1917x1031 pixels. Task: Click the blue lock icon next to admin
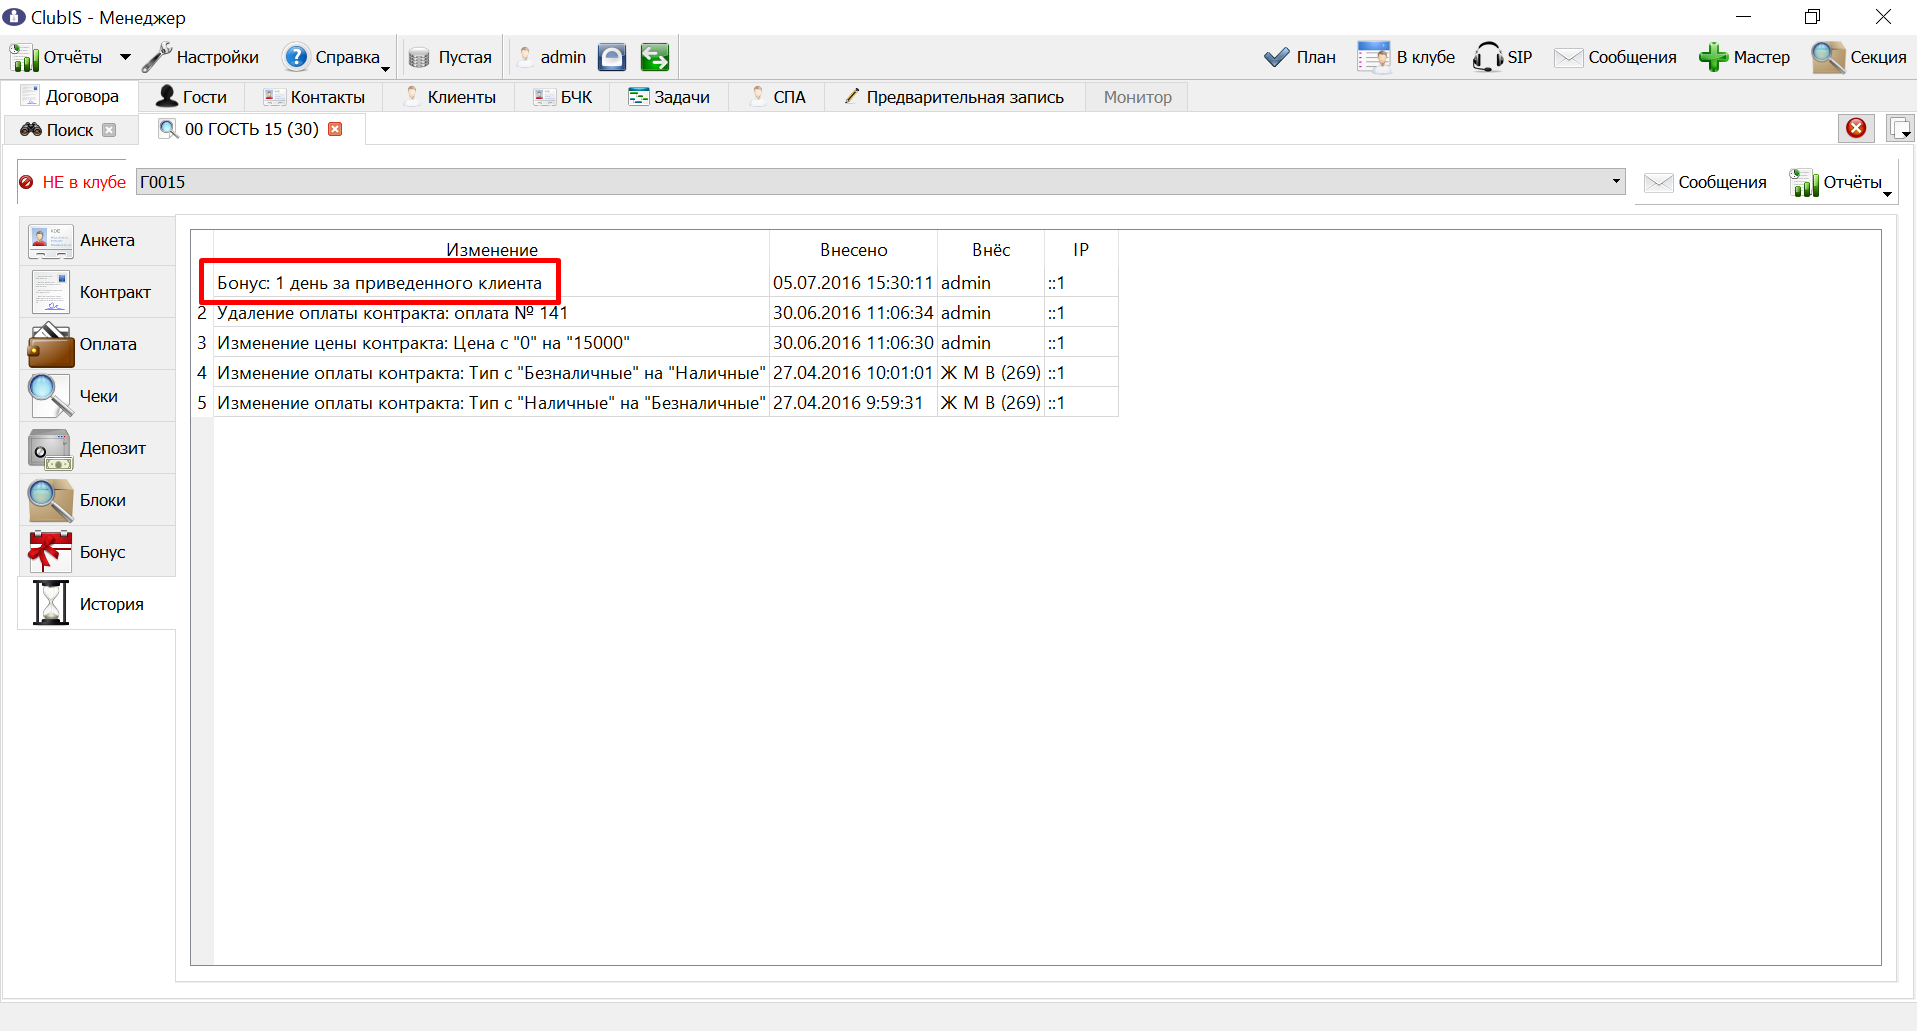(612, 57)
